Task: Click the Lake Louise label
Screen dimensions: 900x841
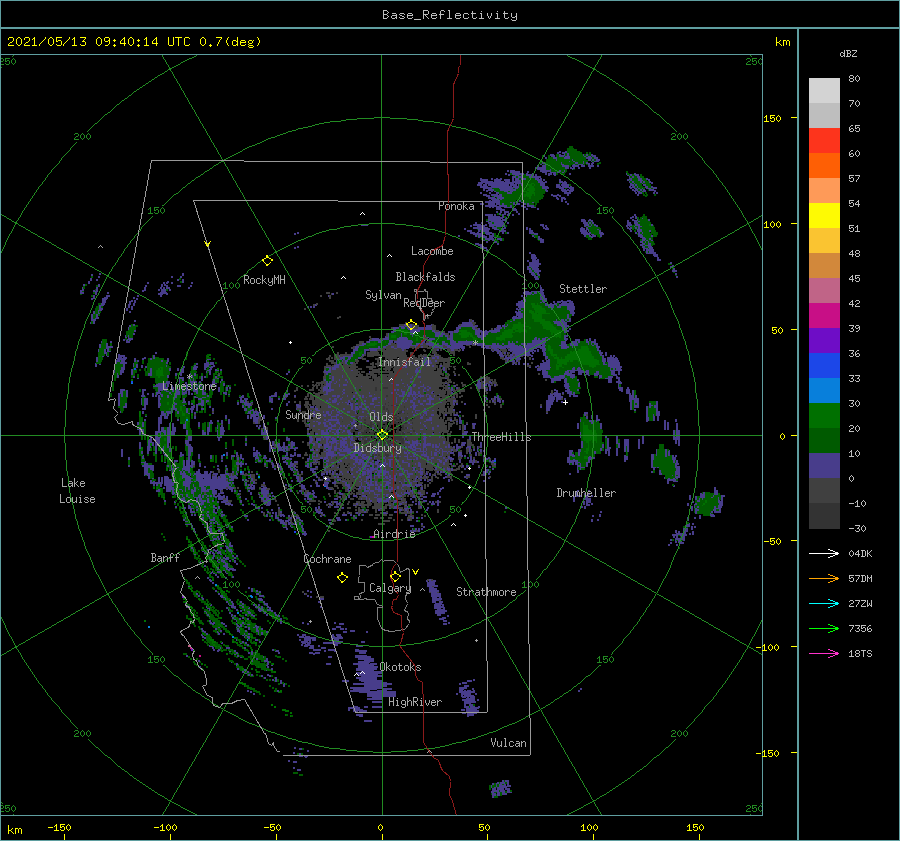Action: tap(77, 491)
